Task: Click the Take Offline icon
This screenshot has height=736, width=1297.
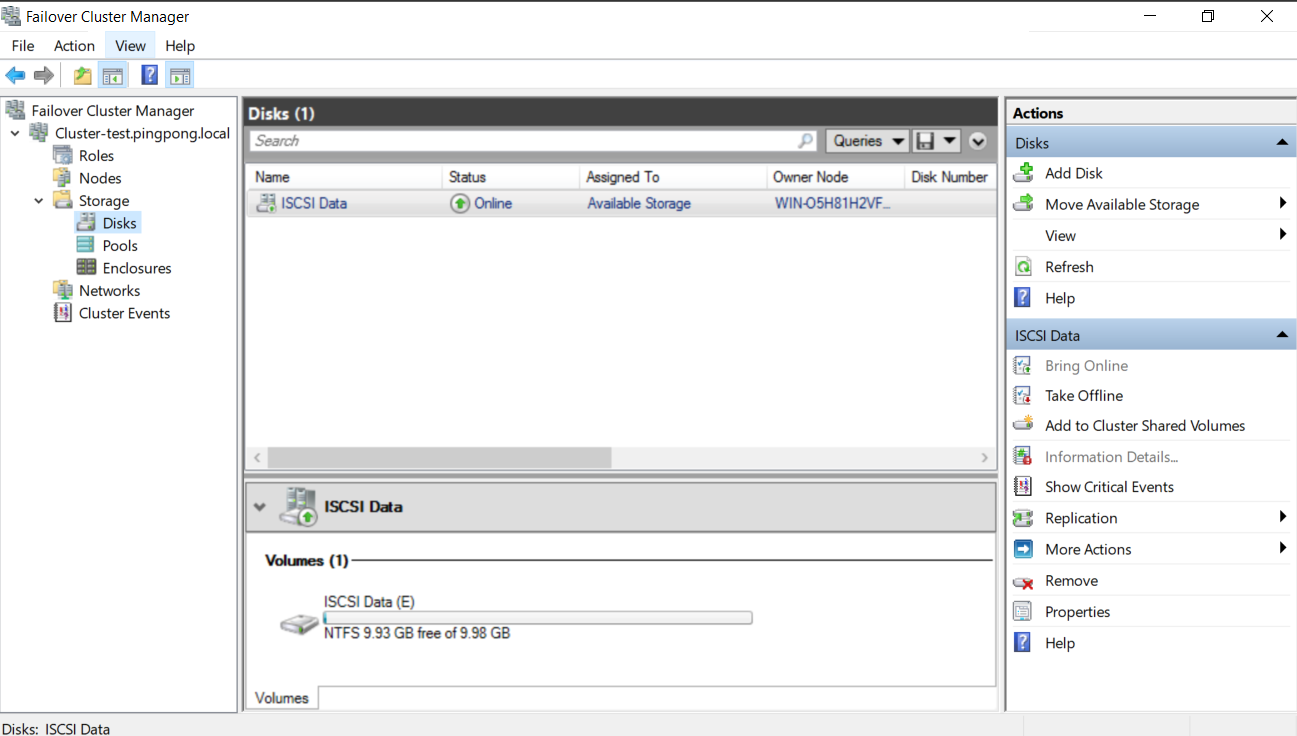Action: pos(1022,396)
